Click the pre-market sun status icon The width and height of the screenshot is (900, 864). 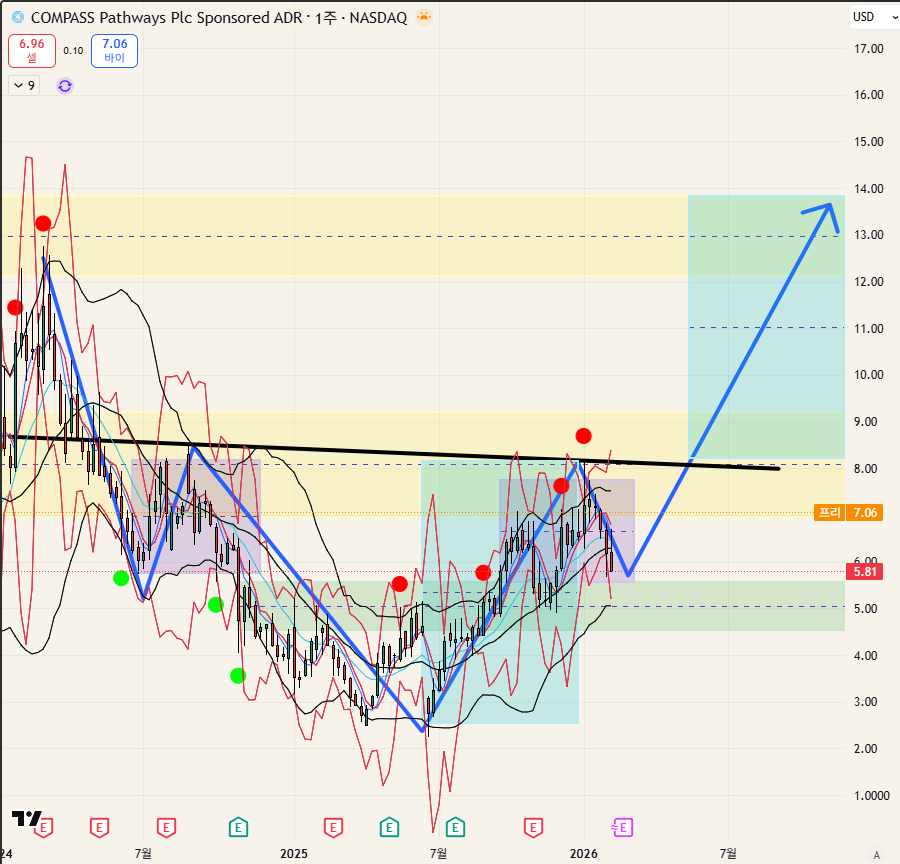[x=424, y=17]
